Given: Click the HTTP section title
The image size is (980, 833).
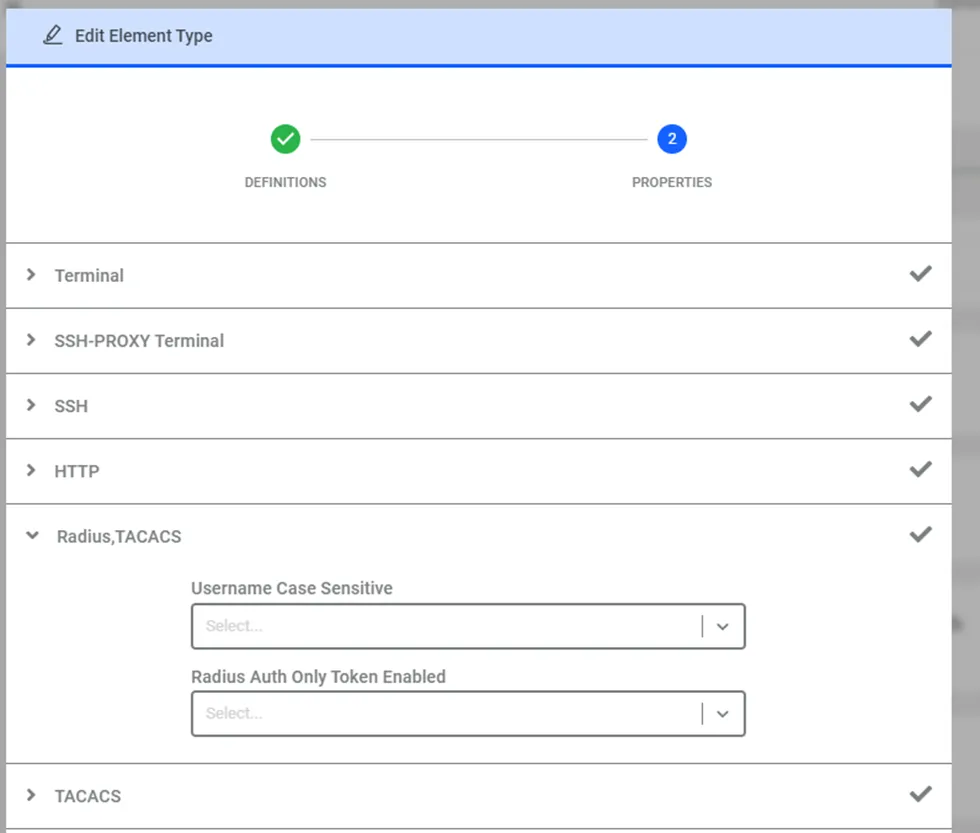Looking at the screenshot, I should coord(76,471).
